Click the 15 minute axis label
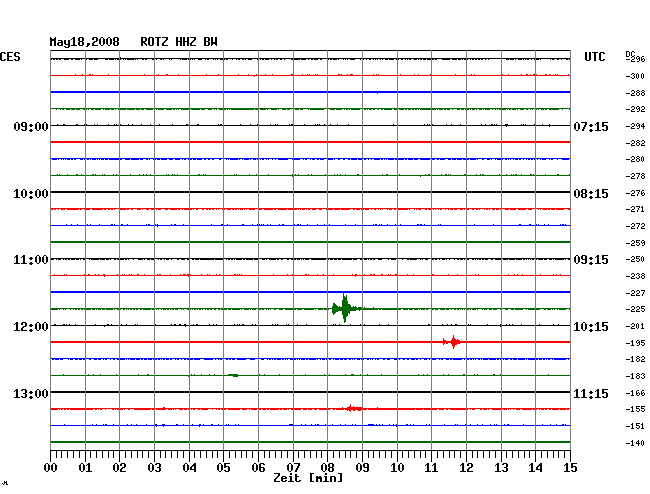This screenshot has height=494, width=650. point(570,467)
